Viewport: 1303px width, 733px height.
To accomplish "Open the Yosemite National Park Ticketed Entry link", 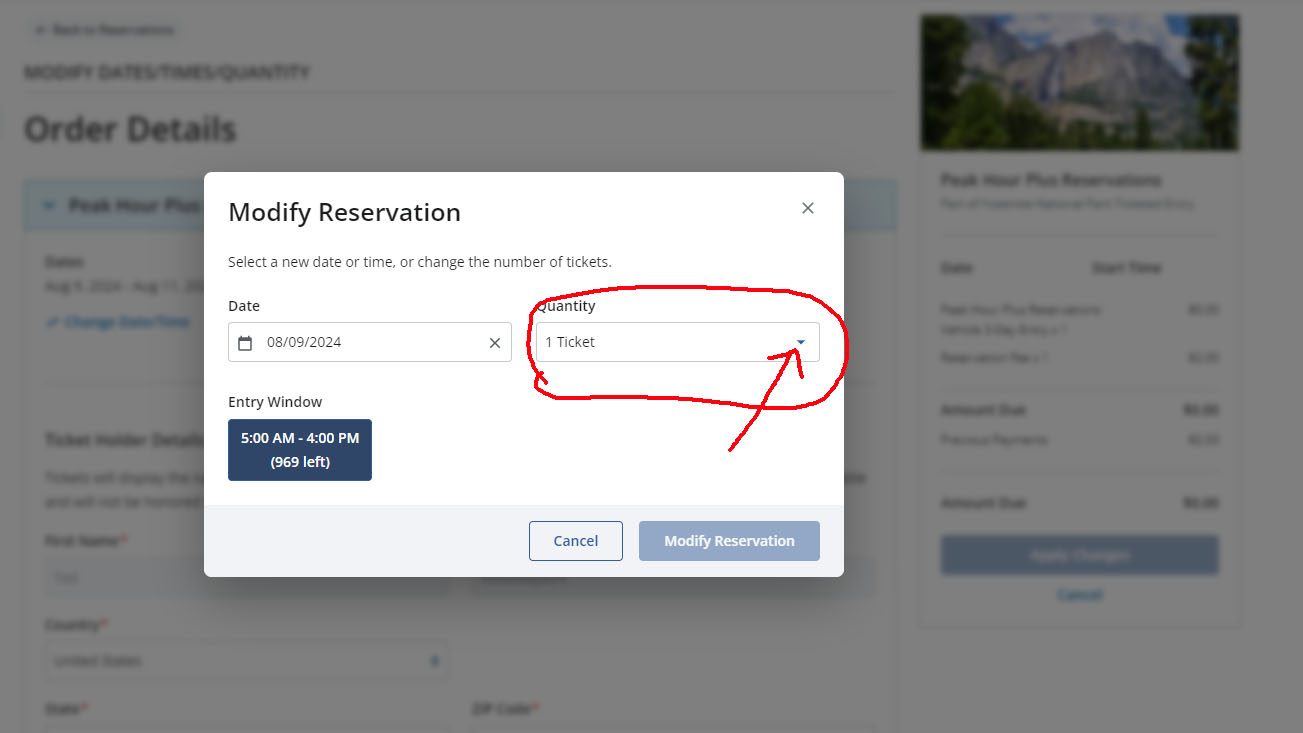I will 1067,204.
